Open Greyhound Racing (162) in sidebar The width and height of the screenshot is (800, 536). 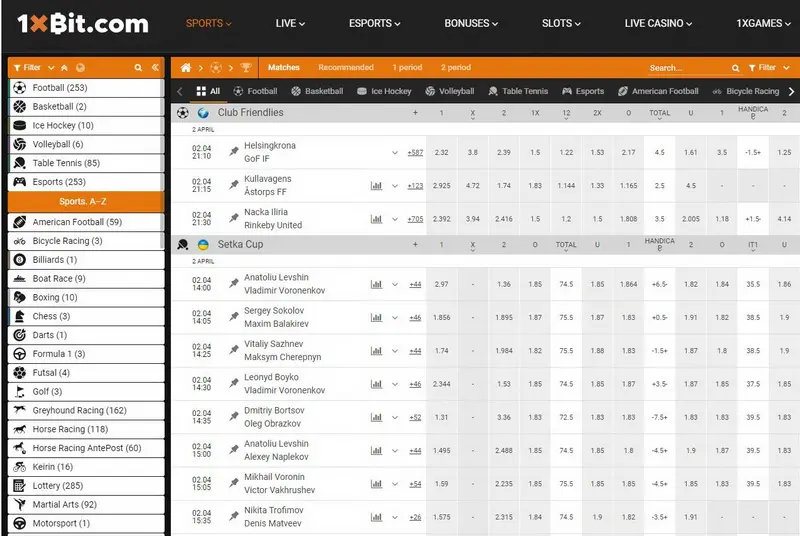[86, 411]
